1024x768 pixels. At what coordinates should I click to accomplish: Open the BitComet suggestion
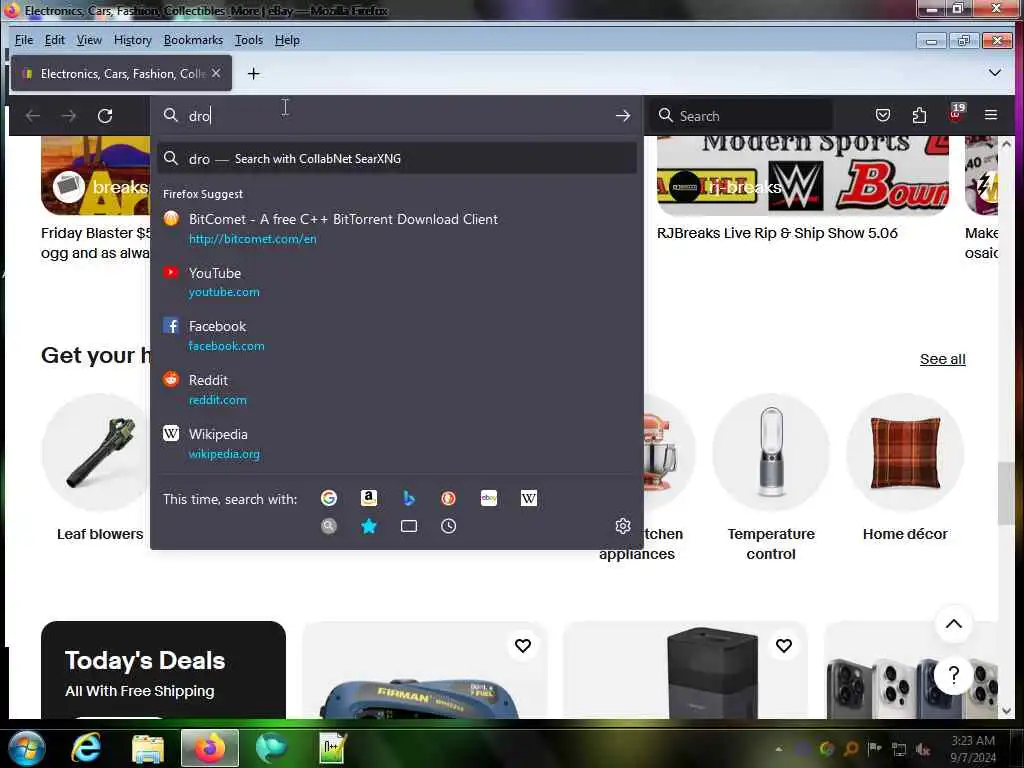point(397,229)
